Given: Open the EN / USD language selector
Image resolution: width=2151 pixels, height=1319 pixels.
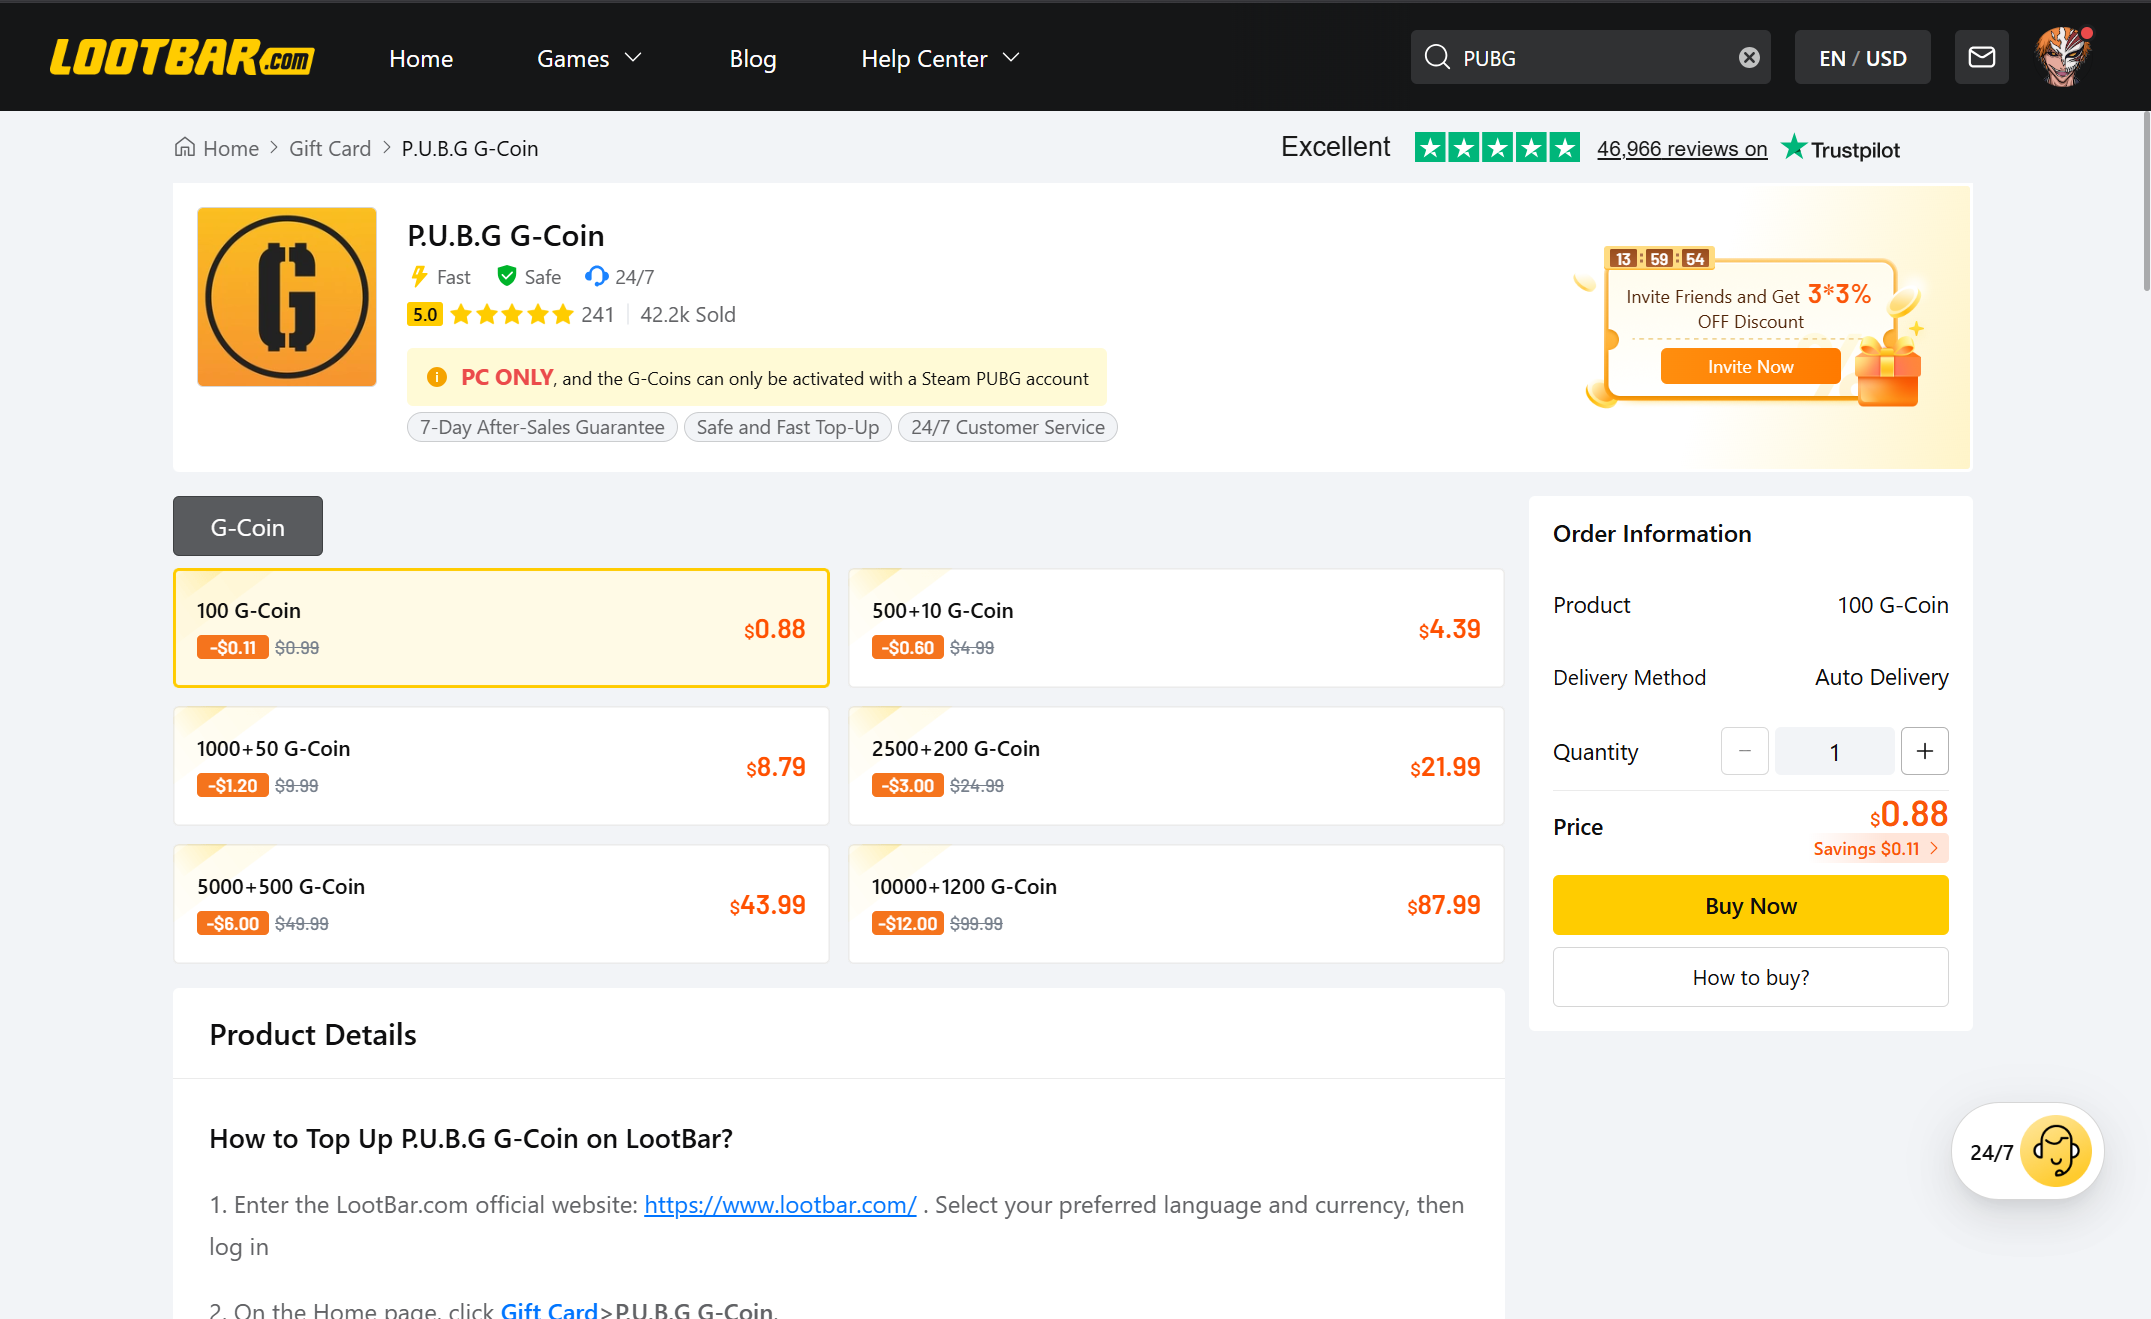Looking at the screenshot, I should pos(1862,57).
